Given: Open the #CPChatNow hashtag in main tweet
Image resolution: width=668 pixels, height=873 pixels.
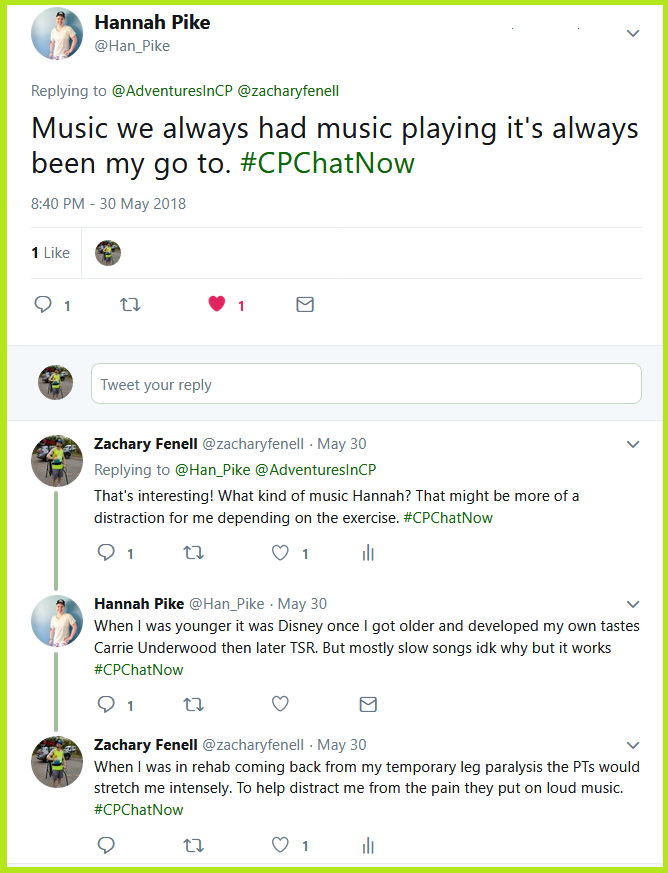Looking at the screenshot, I should (x=327, y=163).
